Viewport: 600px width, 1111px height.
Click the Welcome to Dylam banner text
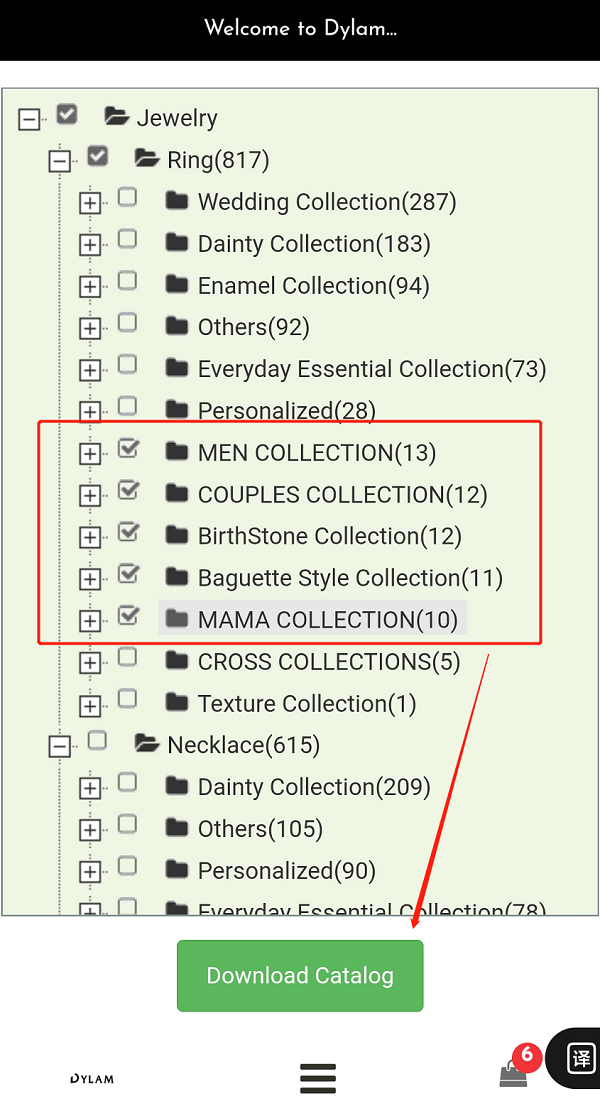[x=300, y=28]
